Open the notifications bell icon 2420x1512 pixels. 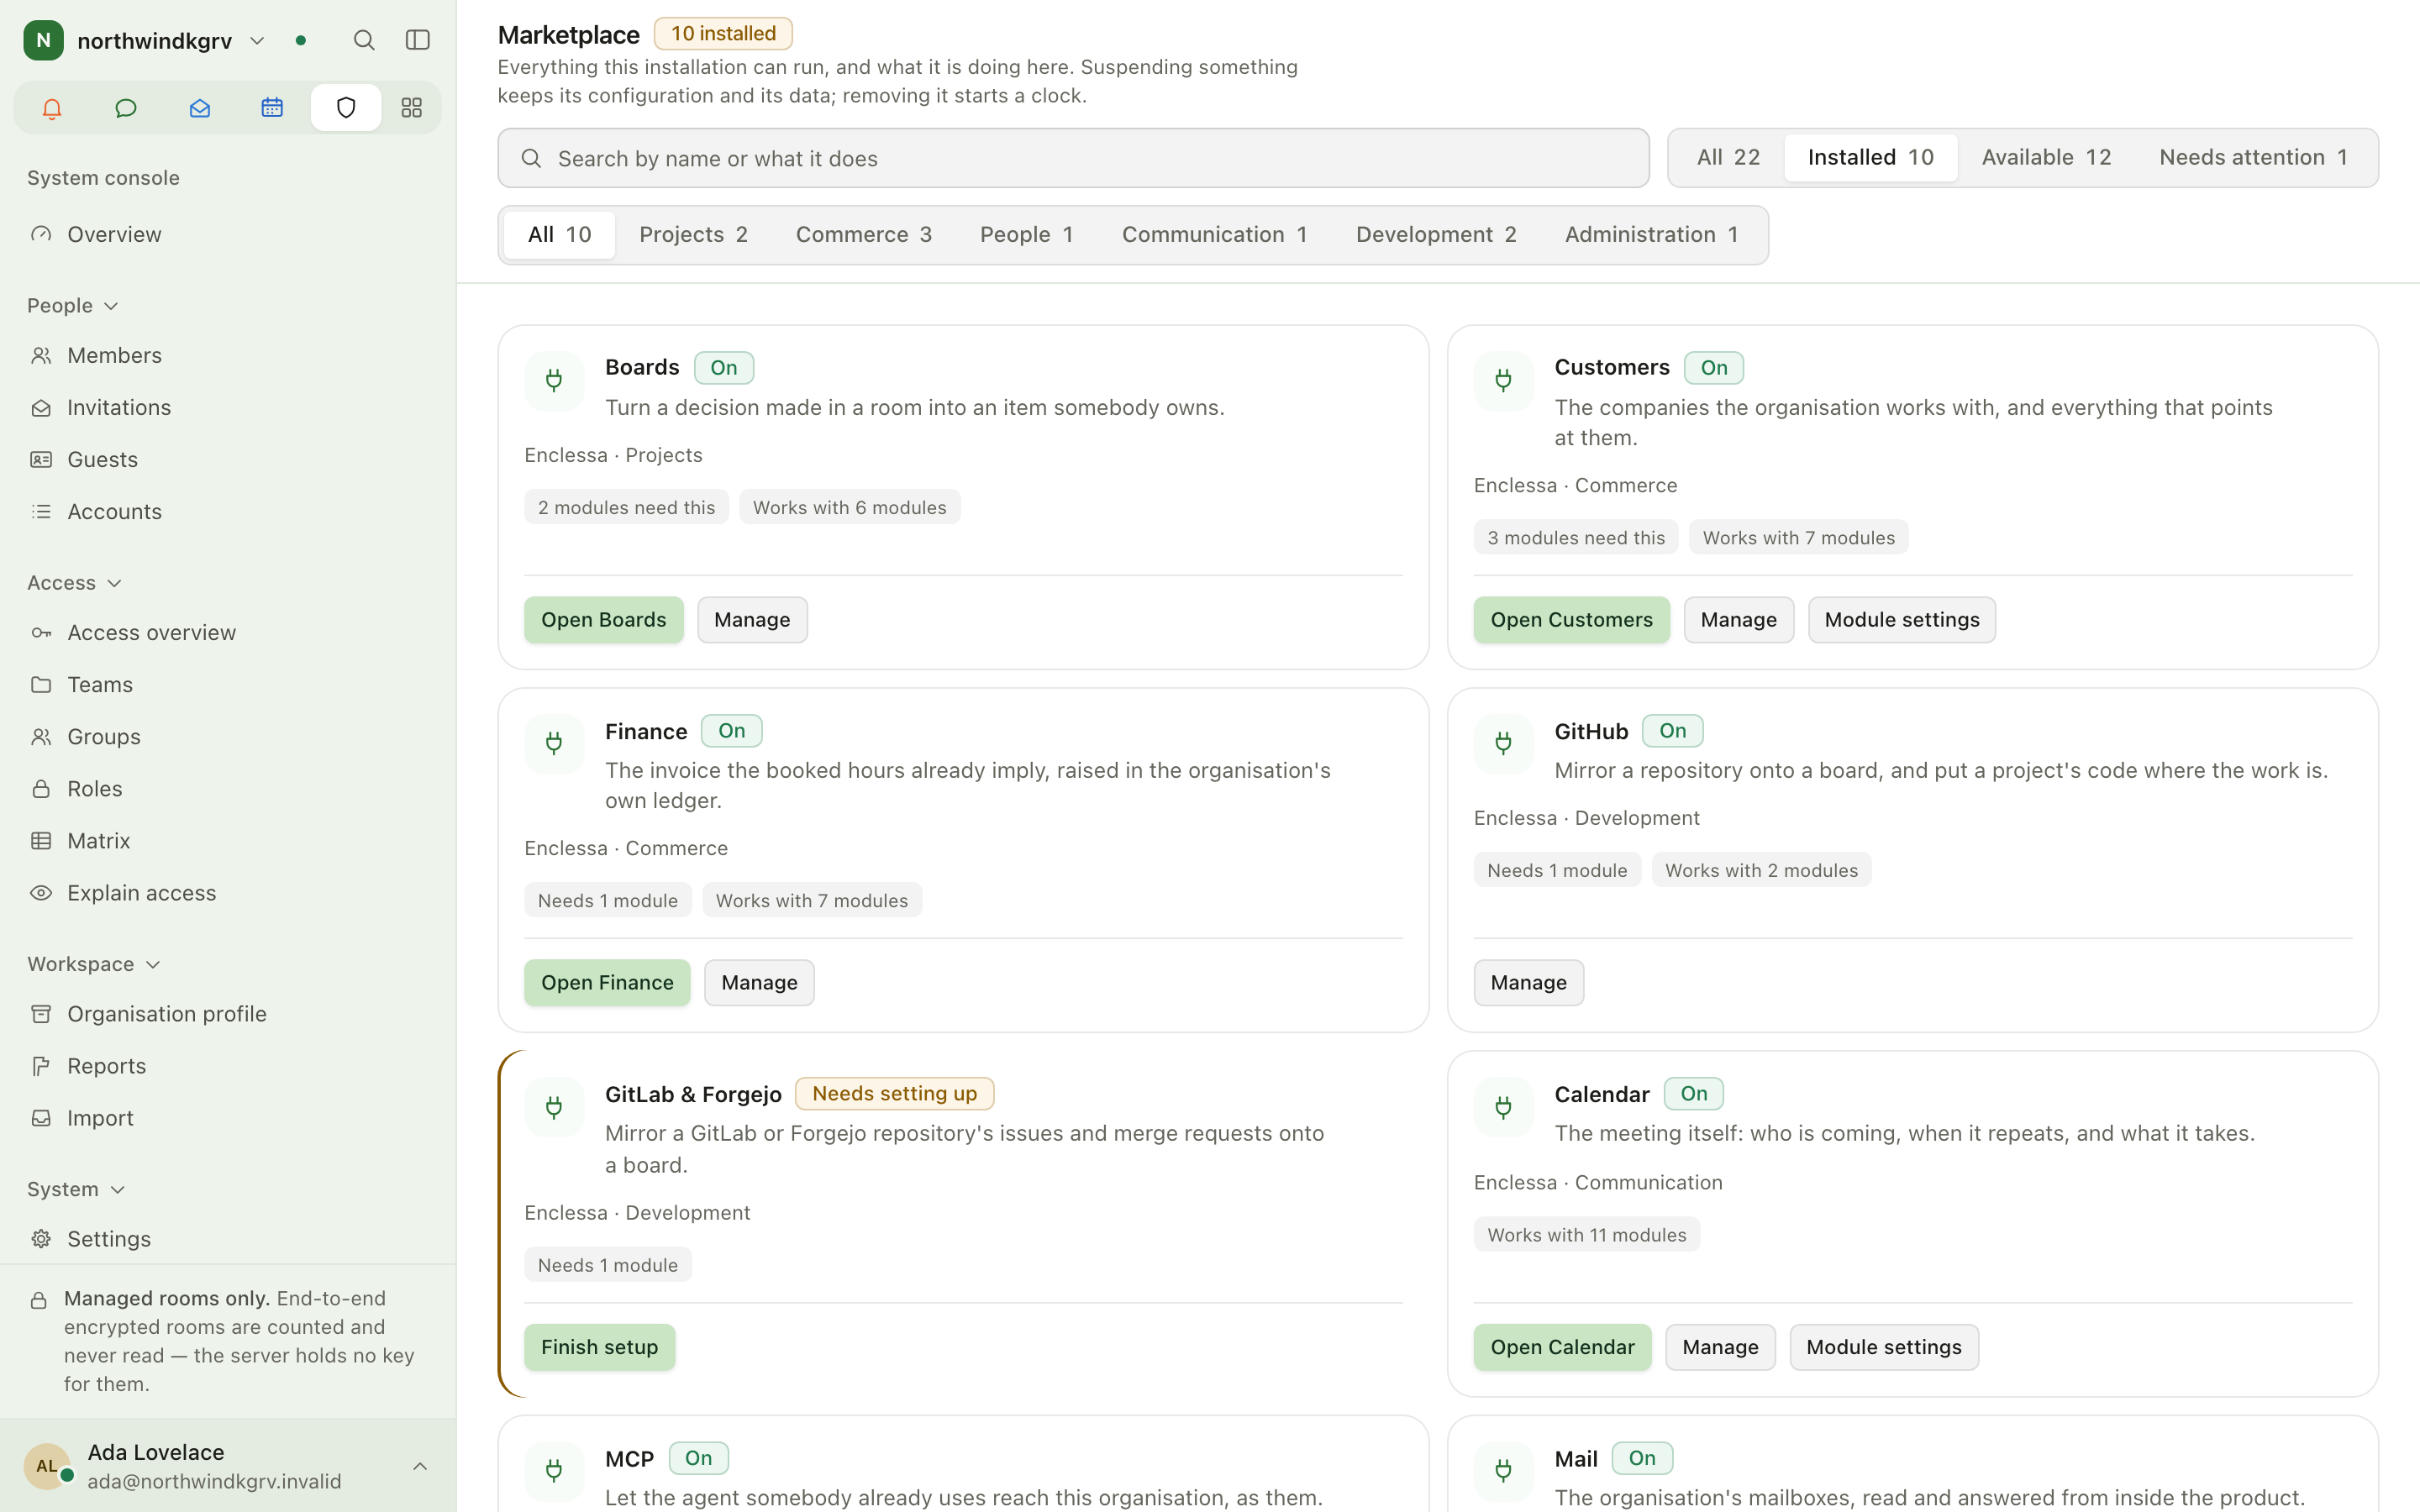point(52,108)
